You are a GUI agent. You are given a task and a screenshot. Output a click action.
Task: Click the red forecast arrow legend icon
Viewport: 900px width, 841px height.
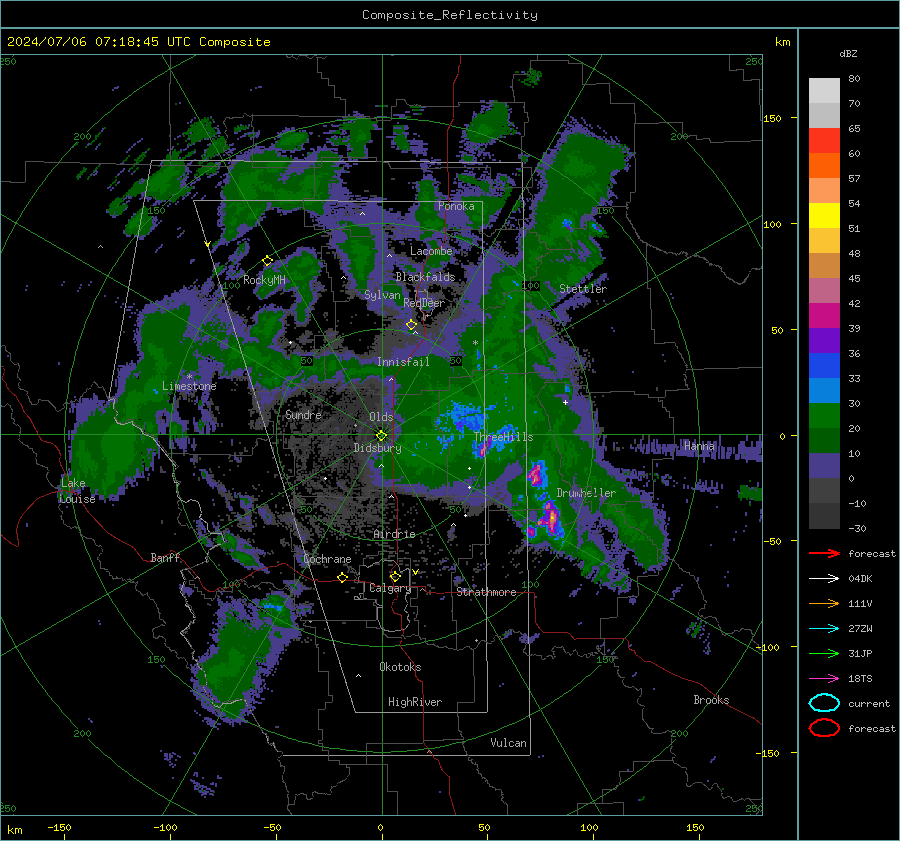(x=824, y=553)
